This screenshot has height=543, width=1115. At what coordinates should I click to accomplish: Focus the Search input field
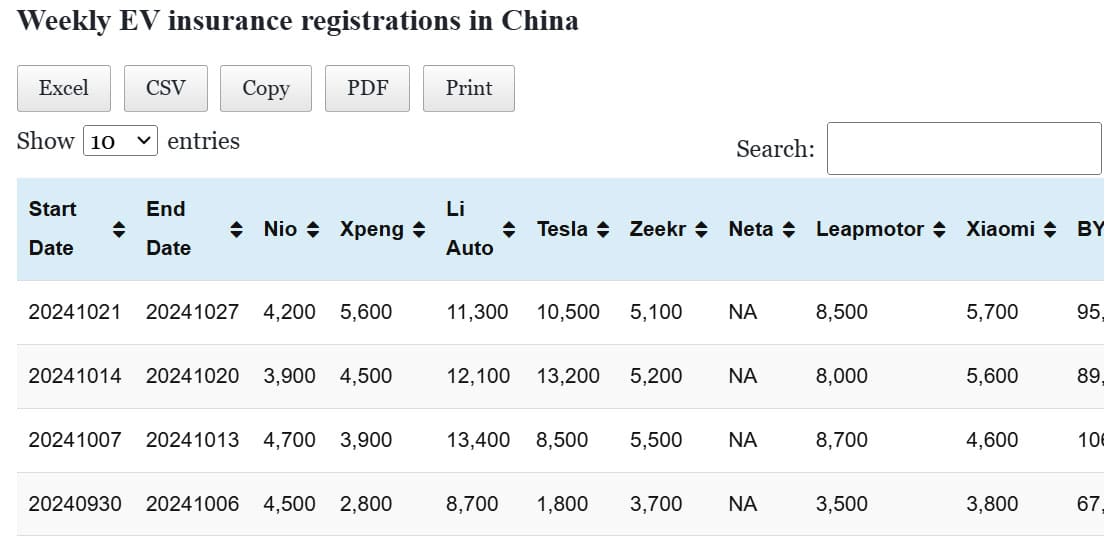point(963,149)
